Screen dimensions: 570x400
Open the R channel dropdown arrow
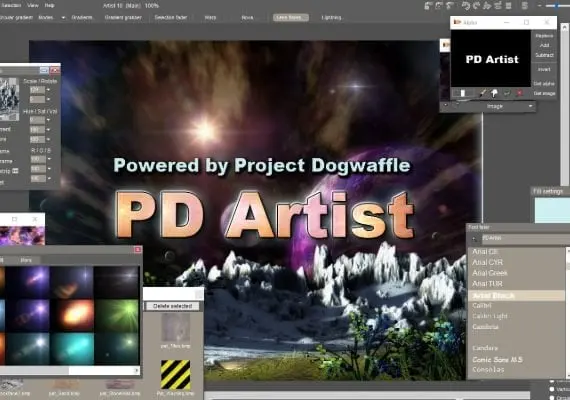[x=49, y=159]
